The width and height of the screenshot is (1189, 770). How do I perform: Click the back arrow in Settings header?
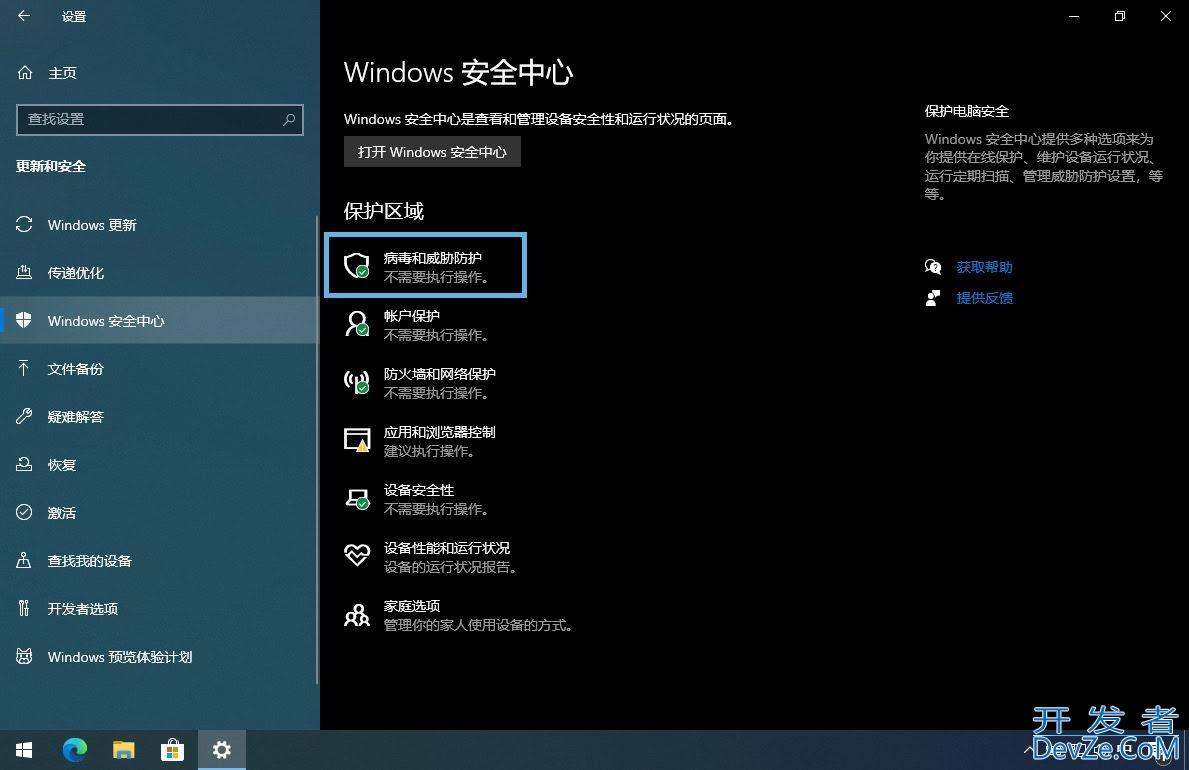coord(24,16)
